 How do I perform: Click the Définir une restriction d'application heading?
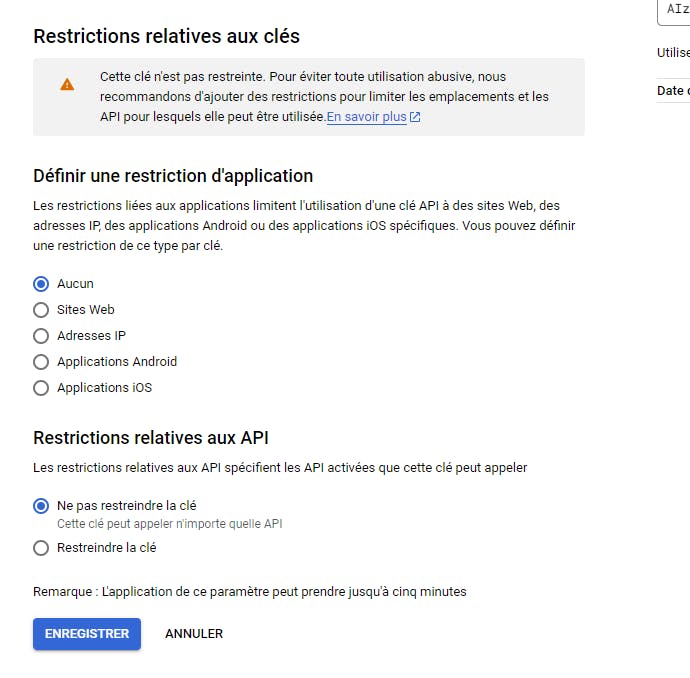tap(173, 176)
